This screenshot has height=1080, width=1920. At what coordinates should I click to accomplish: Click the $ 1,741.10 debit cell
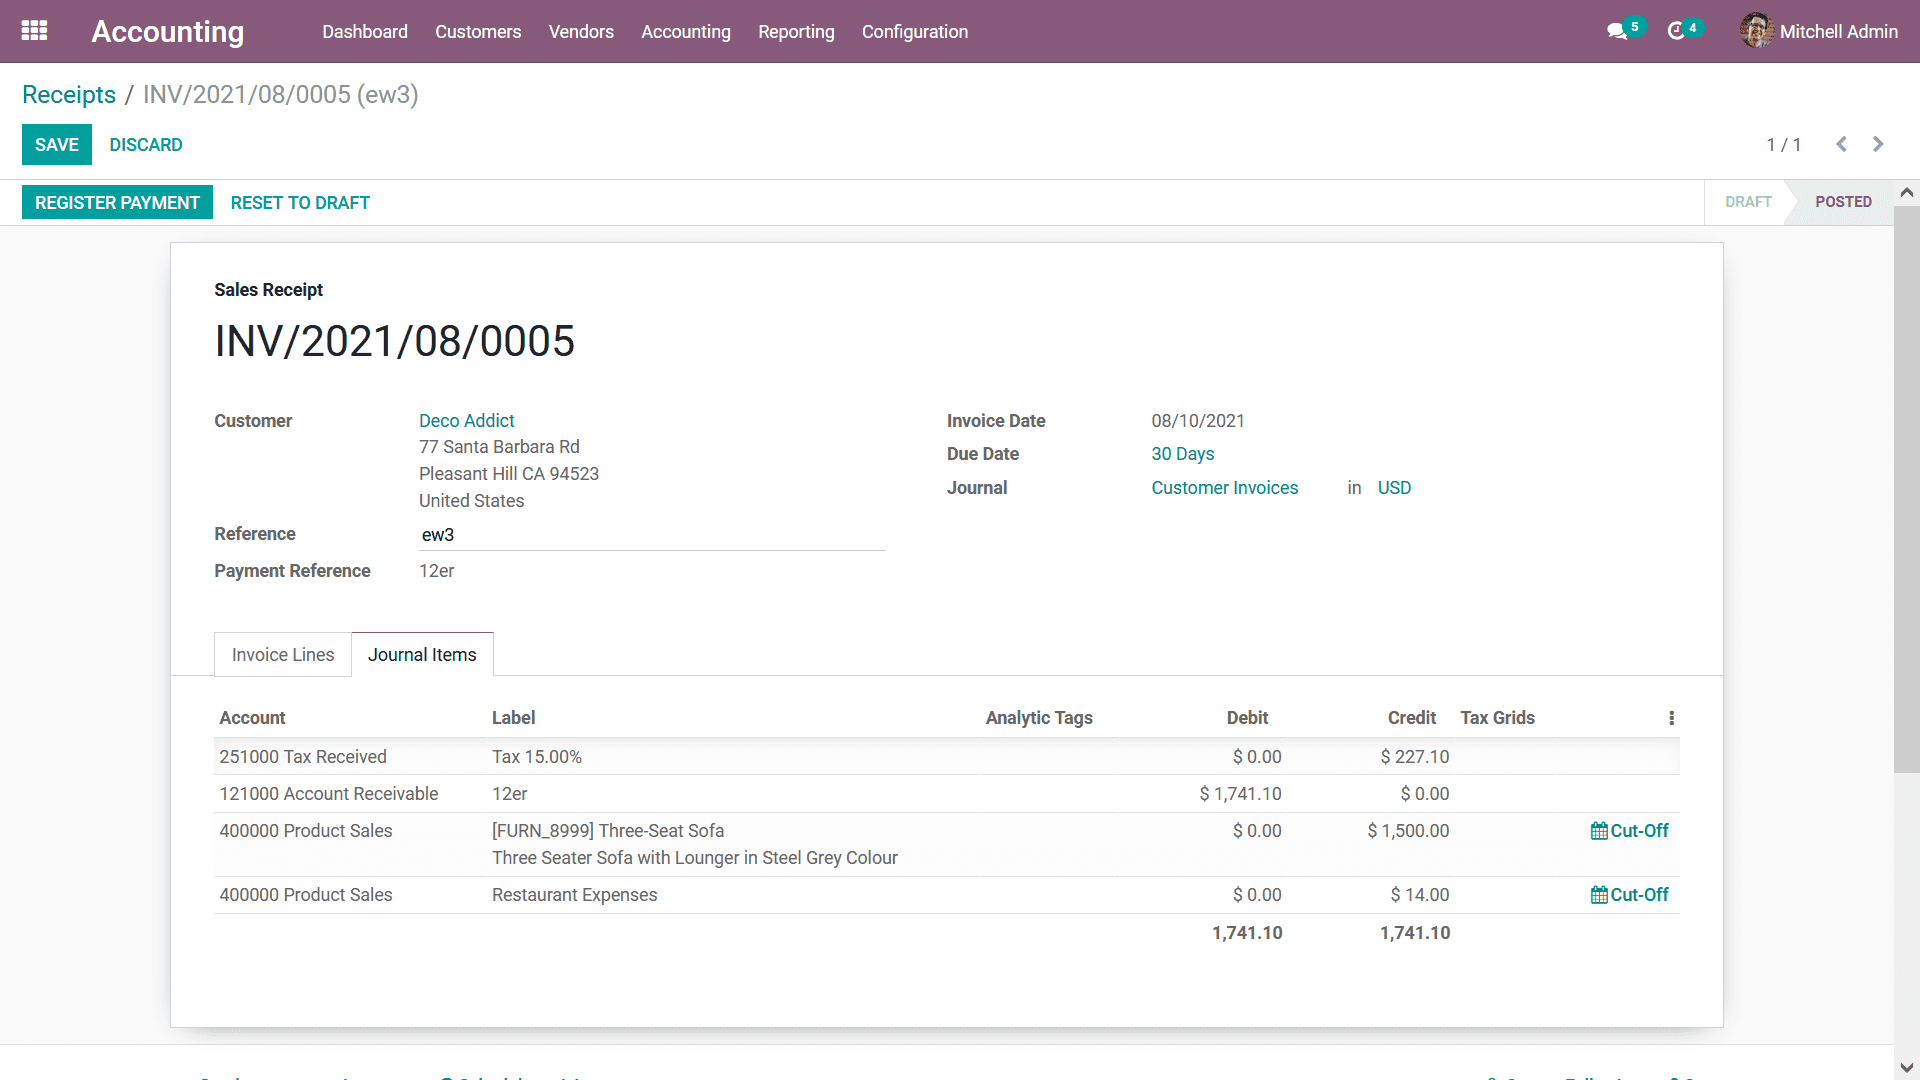pos(1240,794)
